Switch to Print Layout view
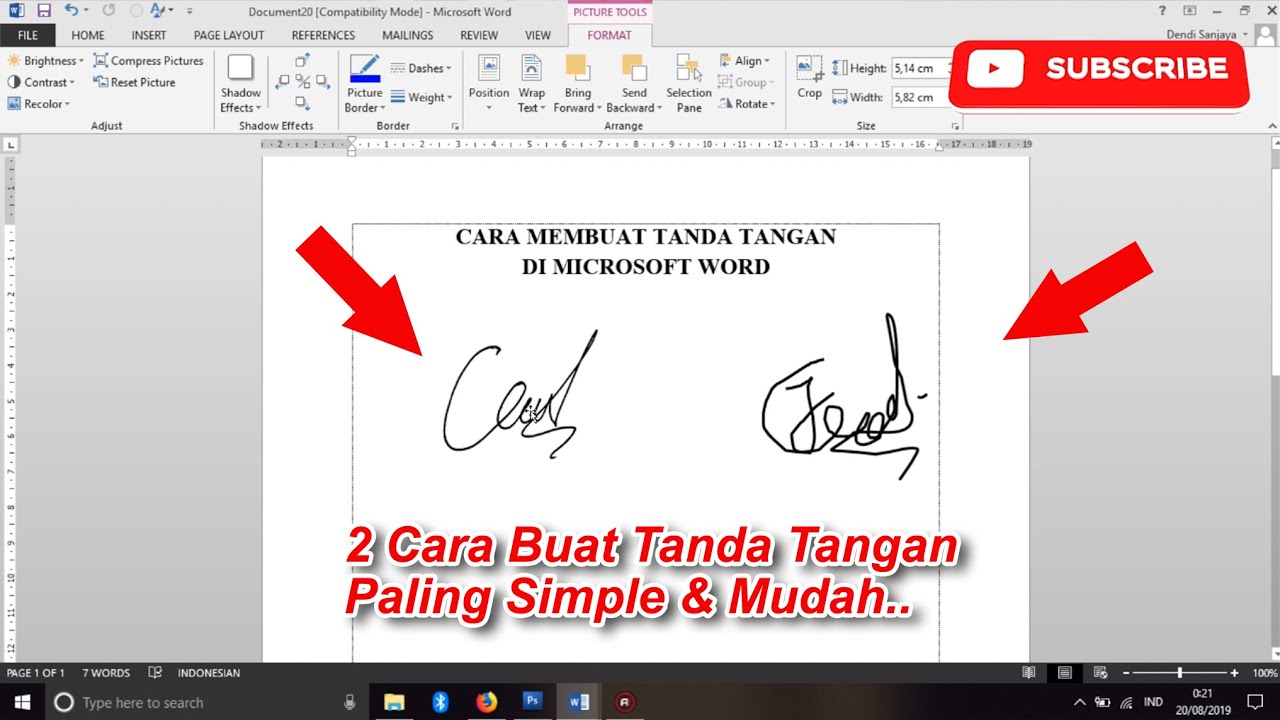 click(1065, 673)
